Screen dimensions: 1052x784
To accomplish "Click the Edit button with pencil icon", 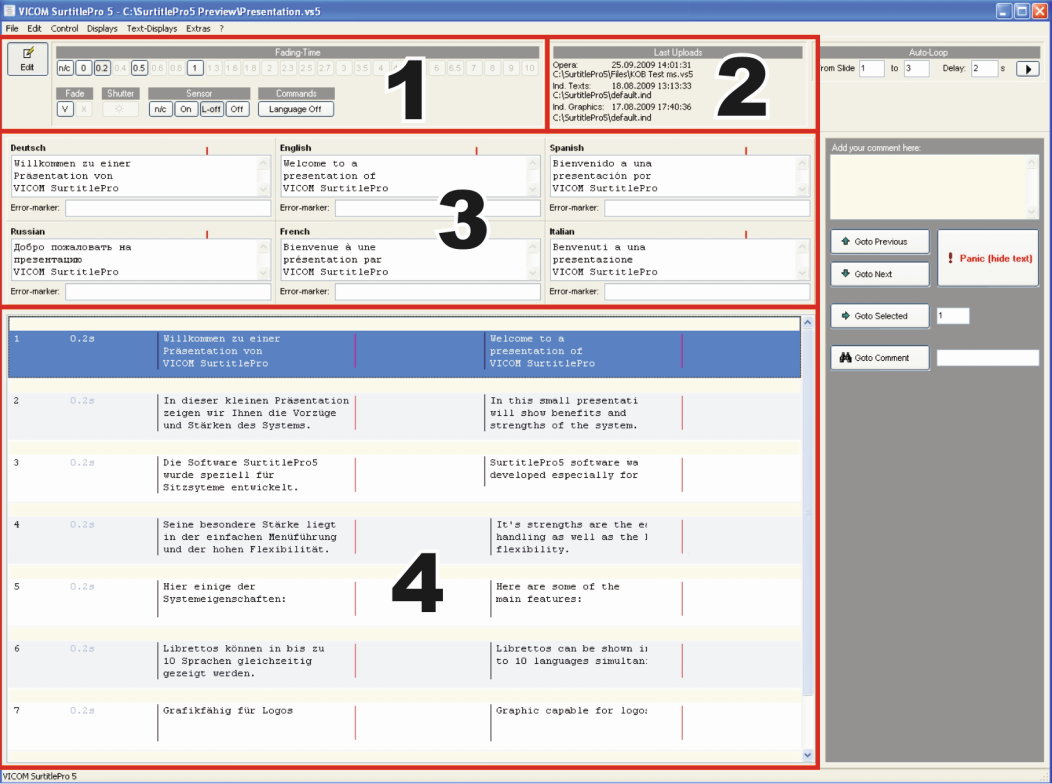I will [x=28, y=59].
